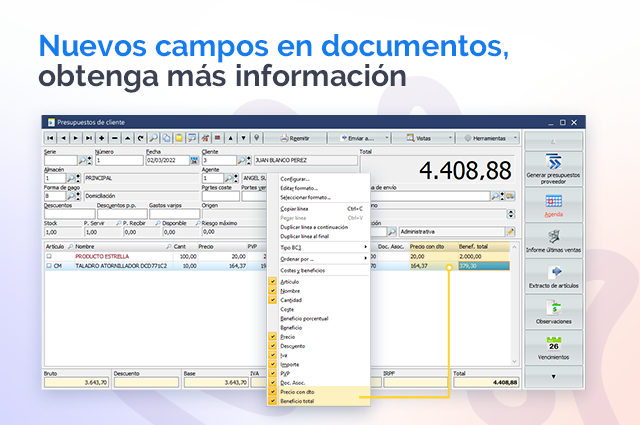Click the refresh arrow toolbar icon
640x425 pixels.
pyautogui.click(x=140, y=138)
